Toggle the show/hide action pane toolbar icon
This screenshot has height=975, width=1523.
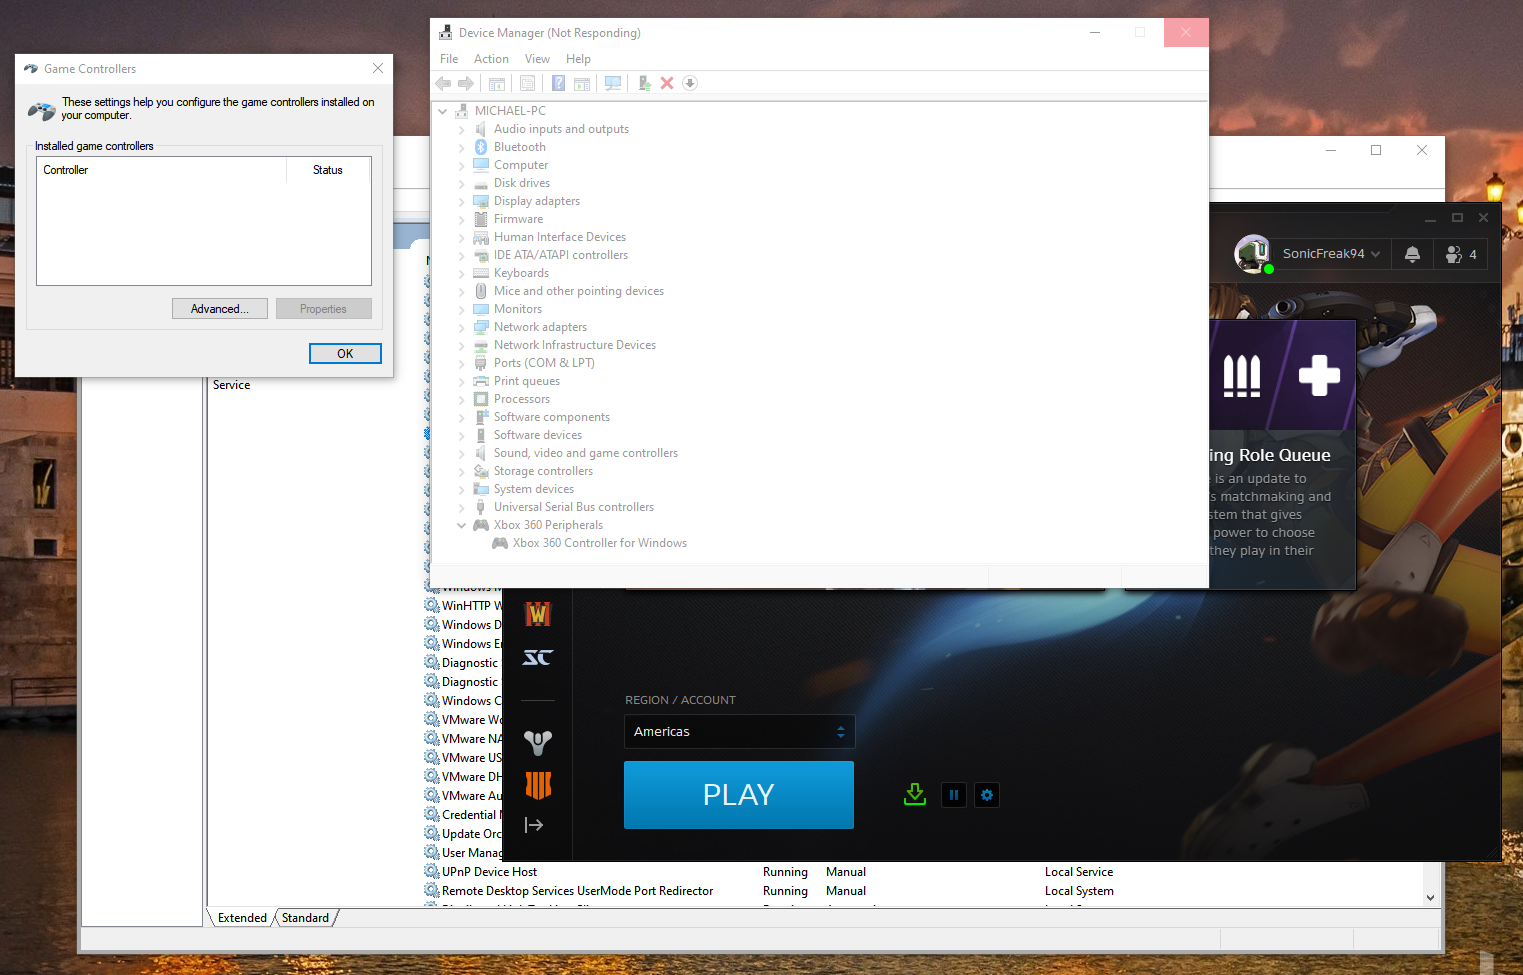point(582,83)
